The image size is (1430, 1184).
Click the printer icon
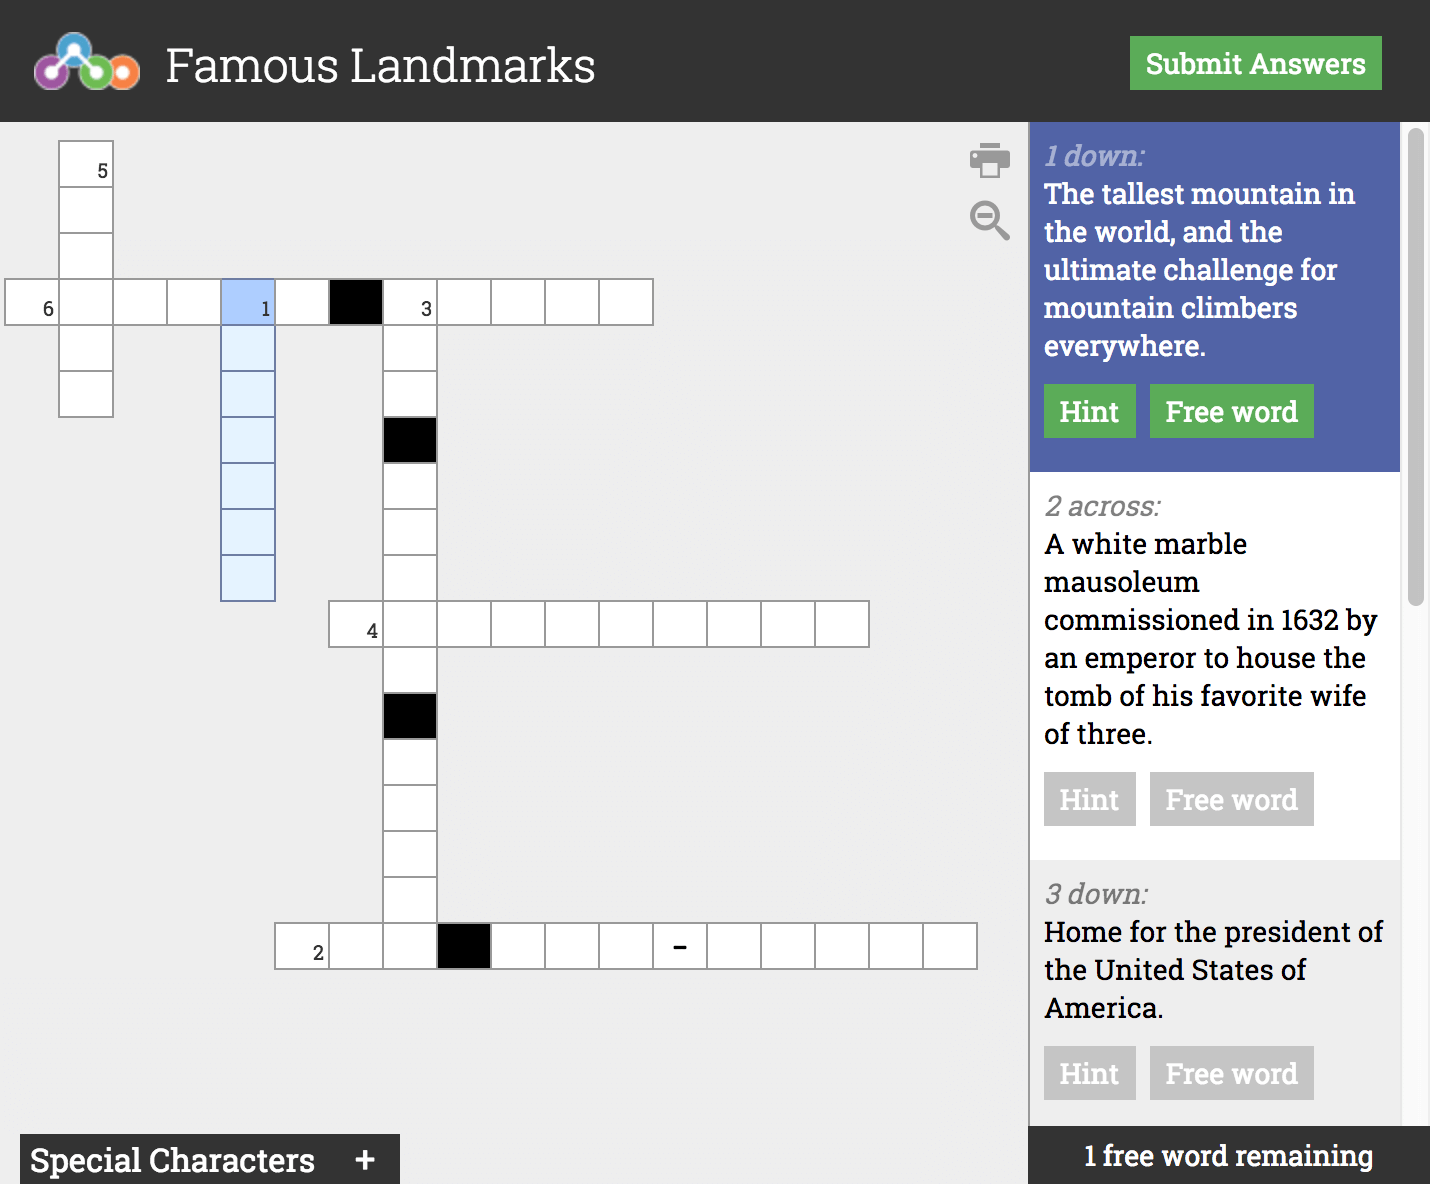coord(989,160)
